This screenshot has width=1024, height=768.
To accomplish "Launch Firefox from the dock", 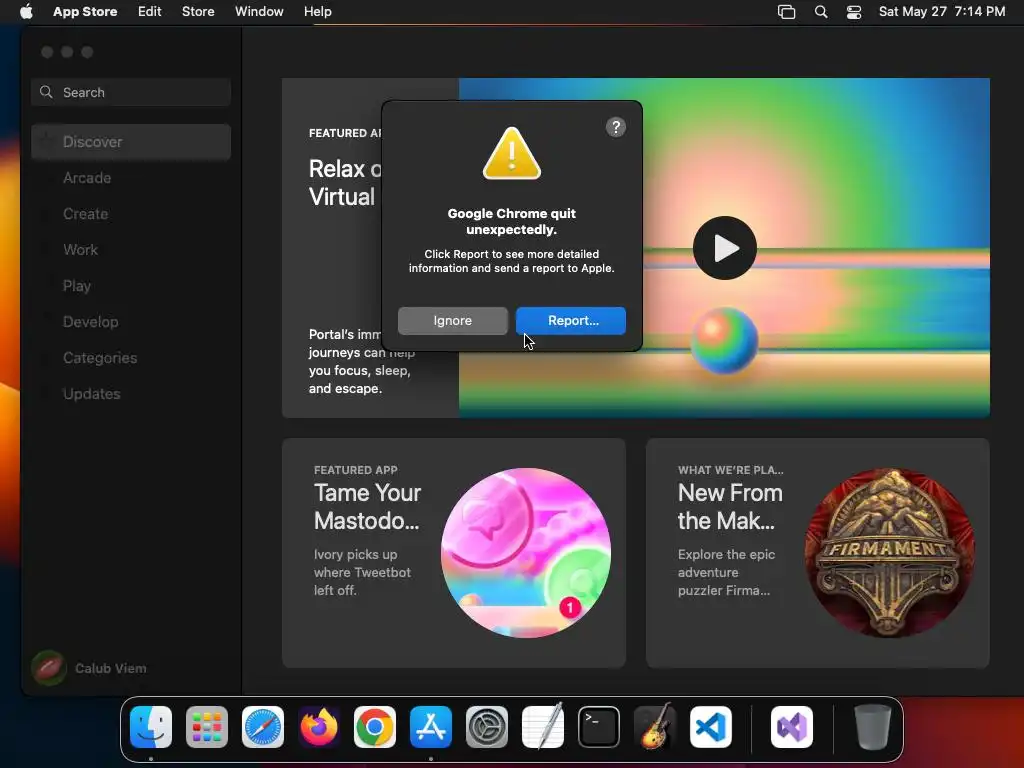I will [x=319, y=727].
